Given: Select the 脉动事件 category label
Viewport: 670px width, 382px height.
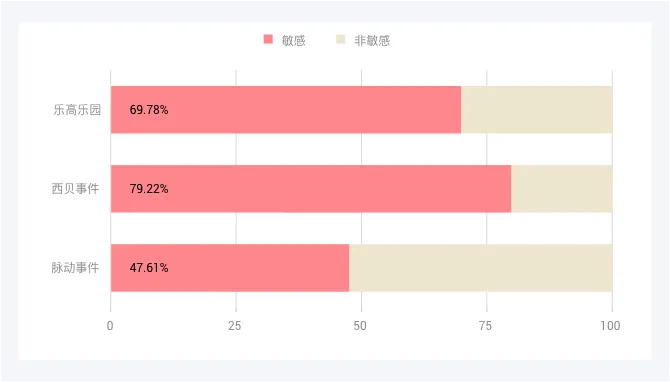Looking at the screenshot, I should point(76,267).
